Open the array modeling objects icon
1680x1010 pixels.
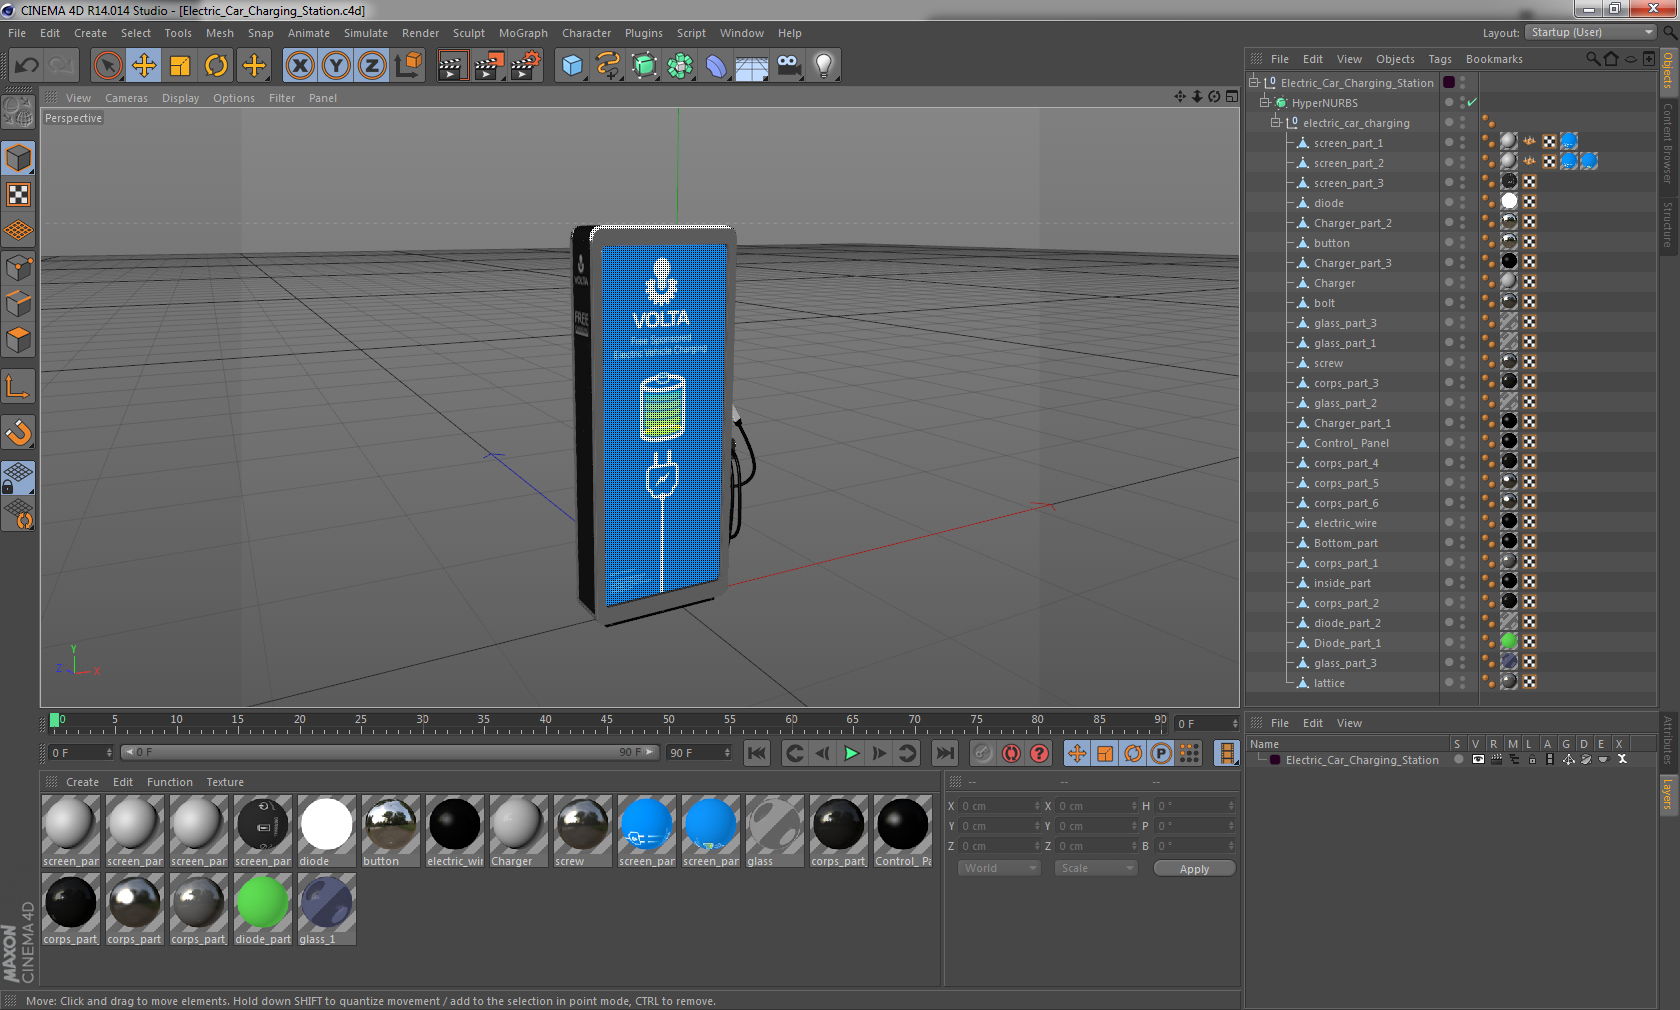[x=680, y=66]
